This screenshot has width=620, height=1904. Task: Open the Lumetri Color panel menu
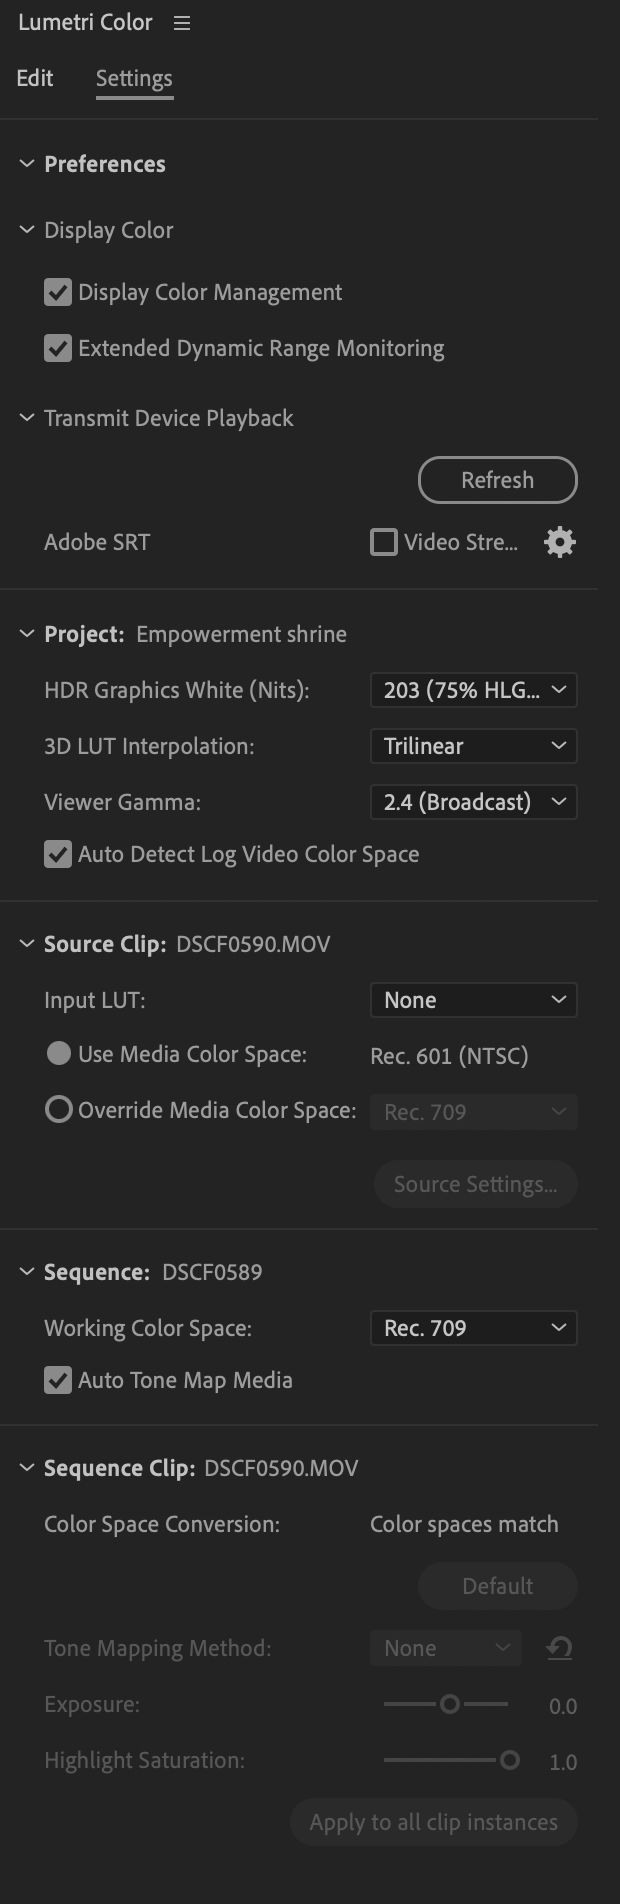point(181,22)
